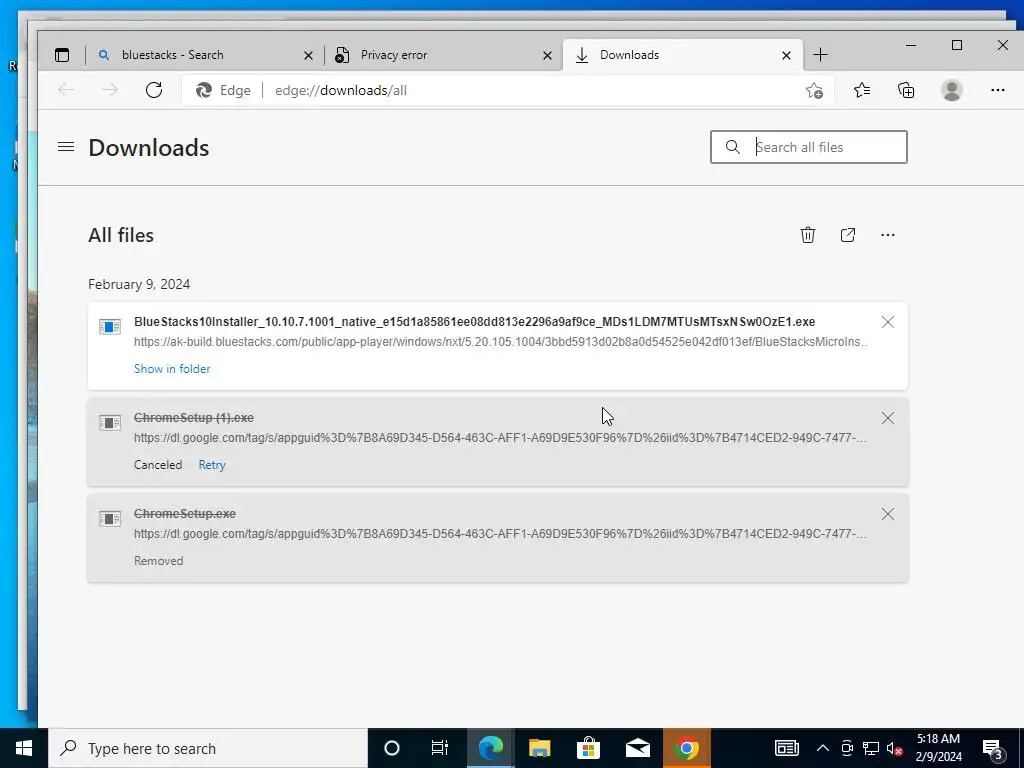The width and height of the screenshot is (1024, 768).
Task: Retry the canceled ChromeSetup (1).exe download
Action: tap(212, 465)
